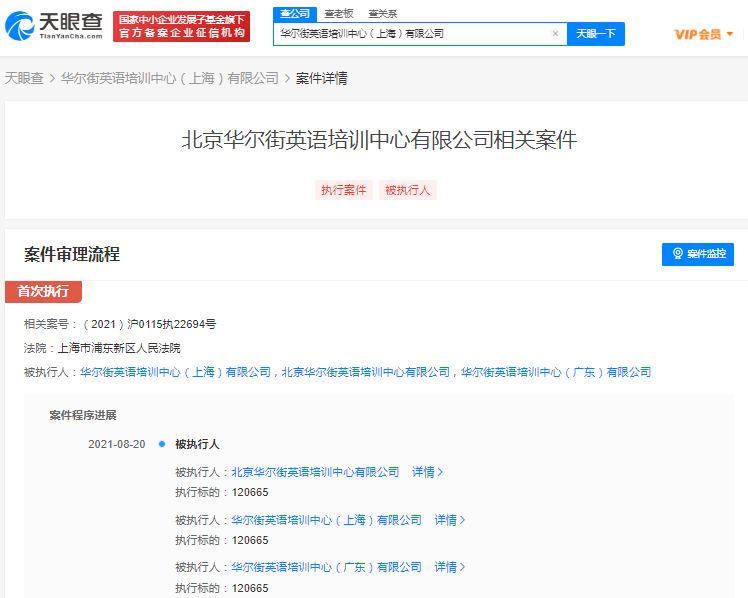Click the 执行案件 tag
This screenshot has width=748, height=598.
coord(344,190)
